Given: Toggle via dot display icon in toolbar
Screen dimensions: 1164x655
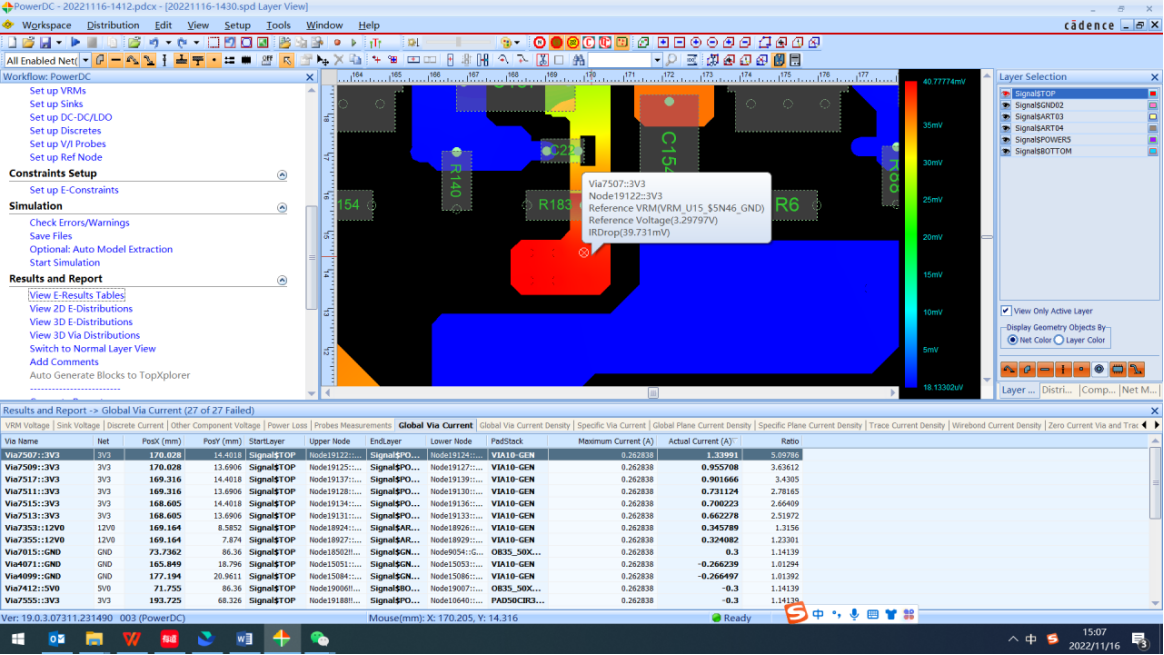Looking at the screenshot, I should point(214,59).
